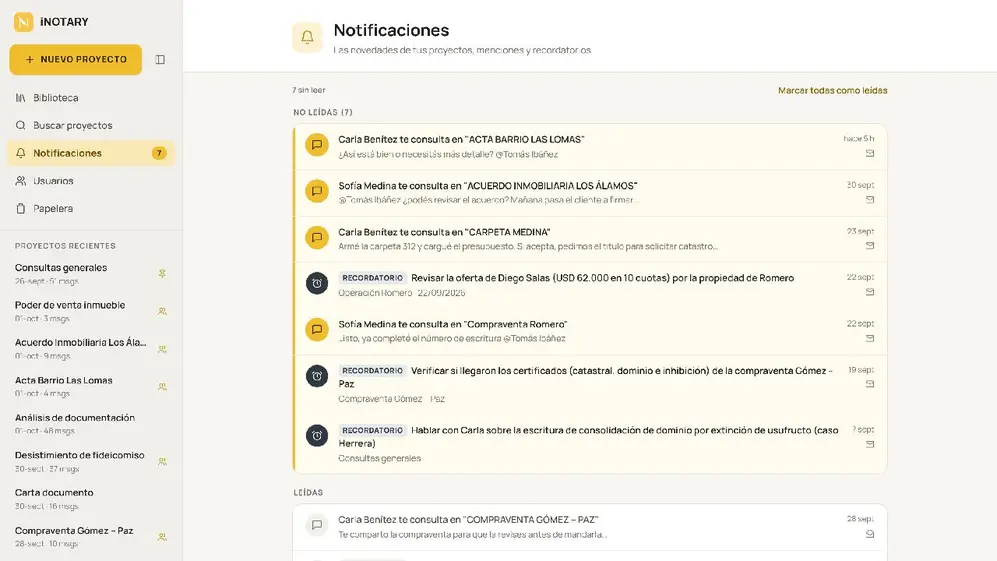Mark Hablar con Carla reminder as read

(x=870, y=444)
